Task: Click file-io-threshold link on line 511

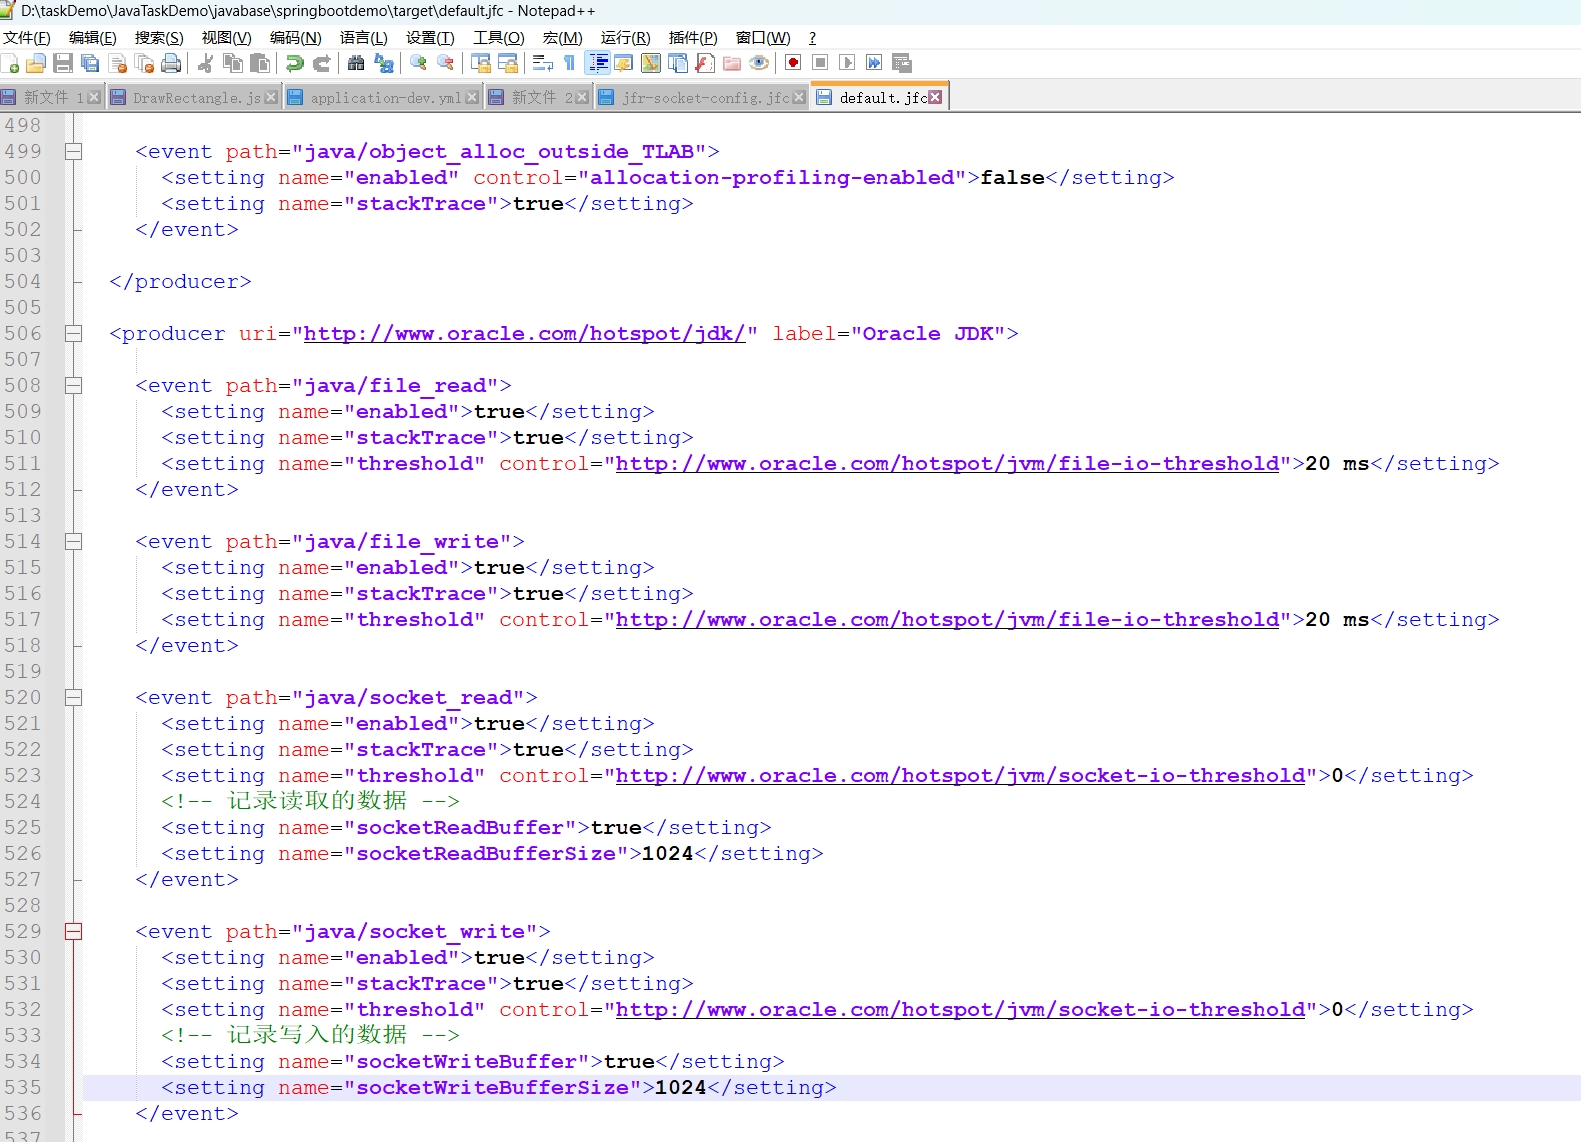Action: click(948, 464)
